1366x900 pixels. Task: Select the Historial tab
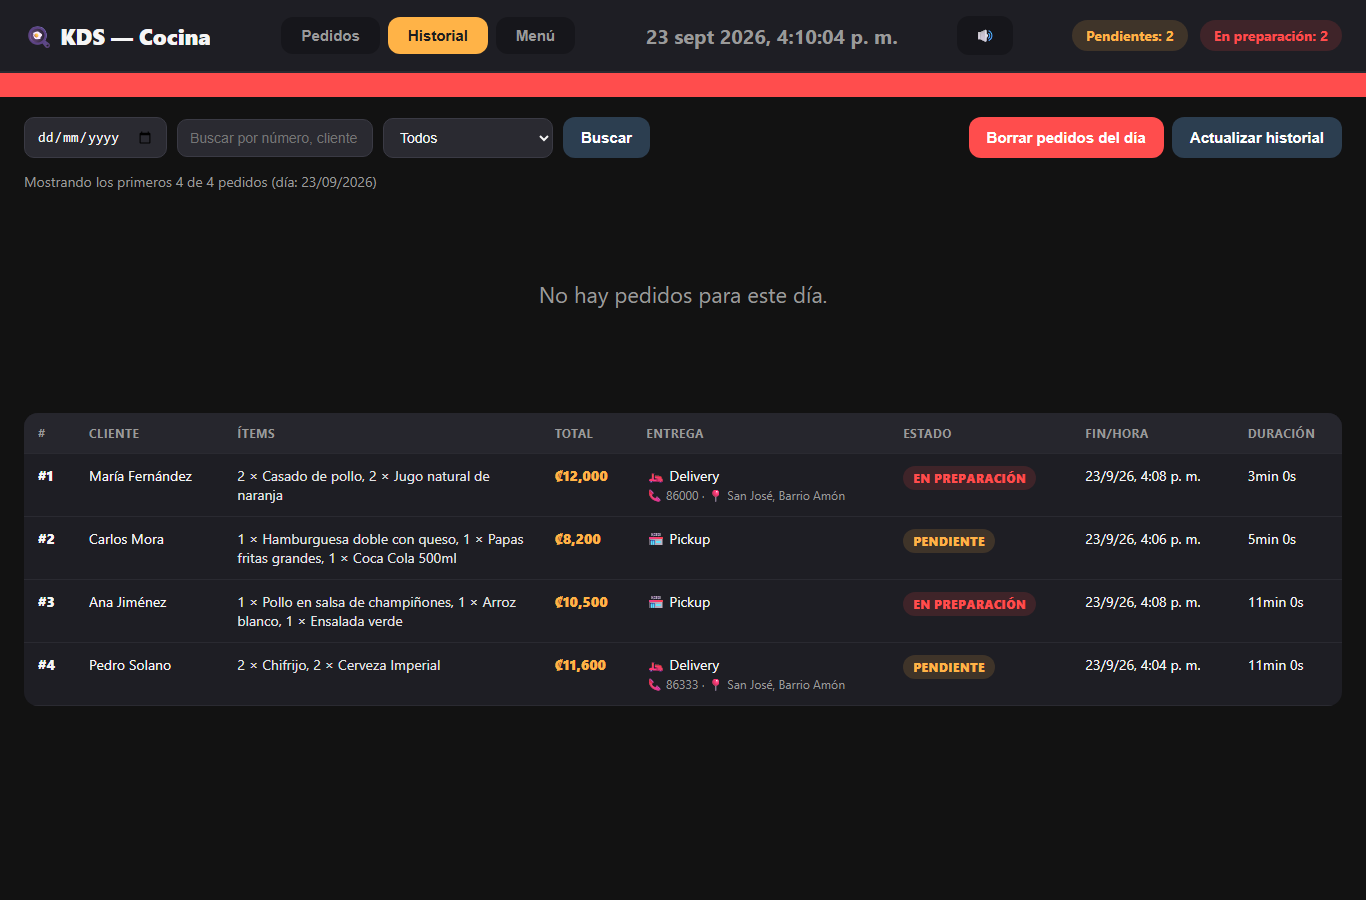(x=438, y=36)
